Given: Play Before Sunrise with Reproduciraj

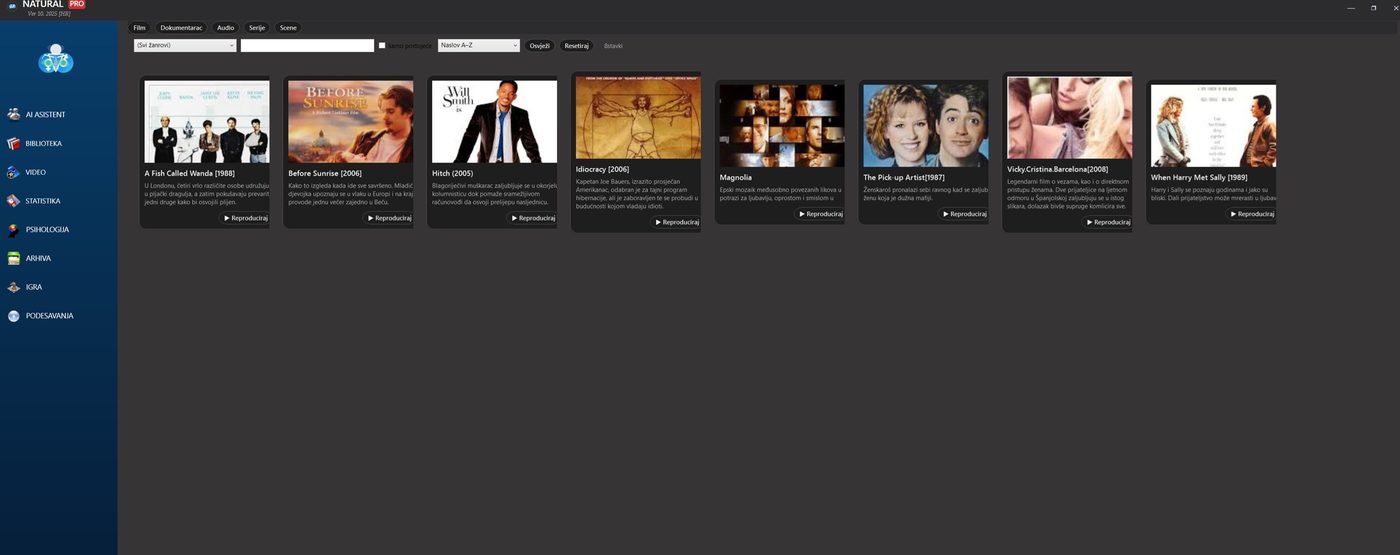Looking at the screenshot, I should (388, 218).
